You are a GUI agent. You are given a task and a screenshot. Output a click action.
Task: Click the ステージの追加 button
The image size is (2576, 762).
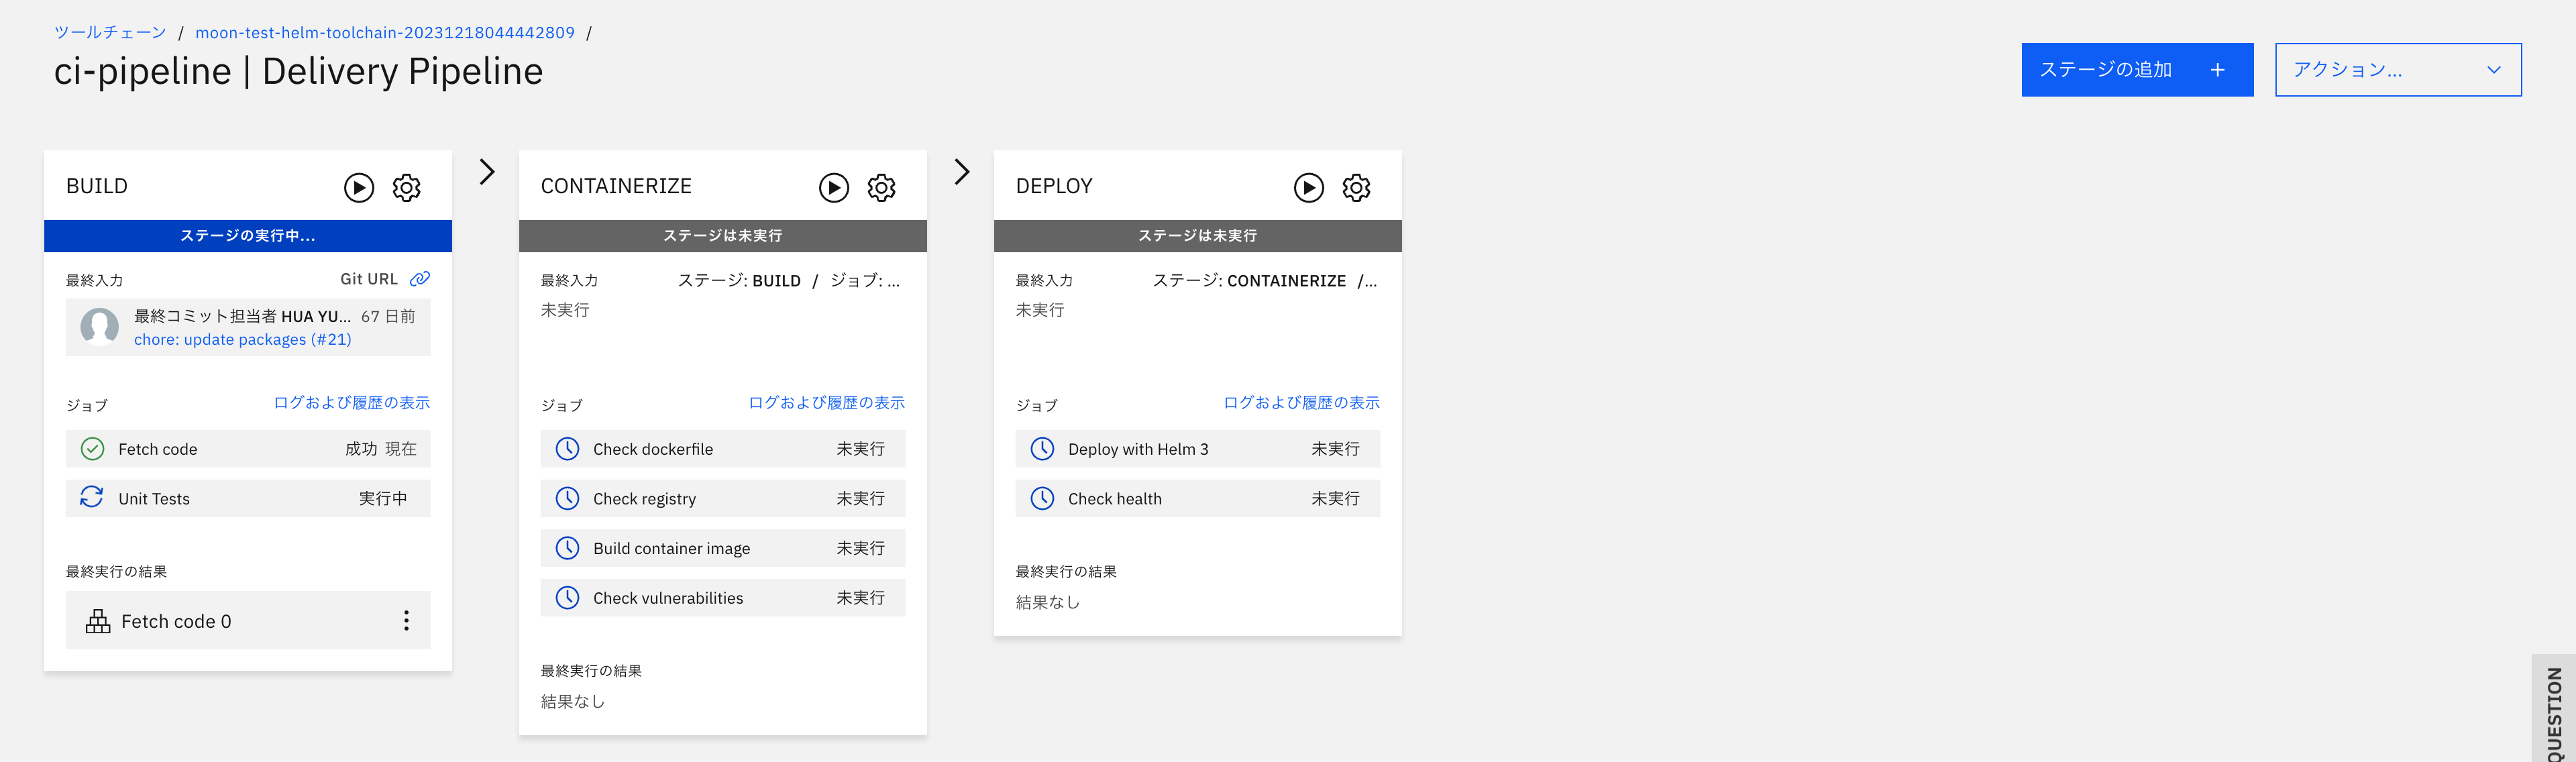coord(2137,69)
